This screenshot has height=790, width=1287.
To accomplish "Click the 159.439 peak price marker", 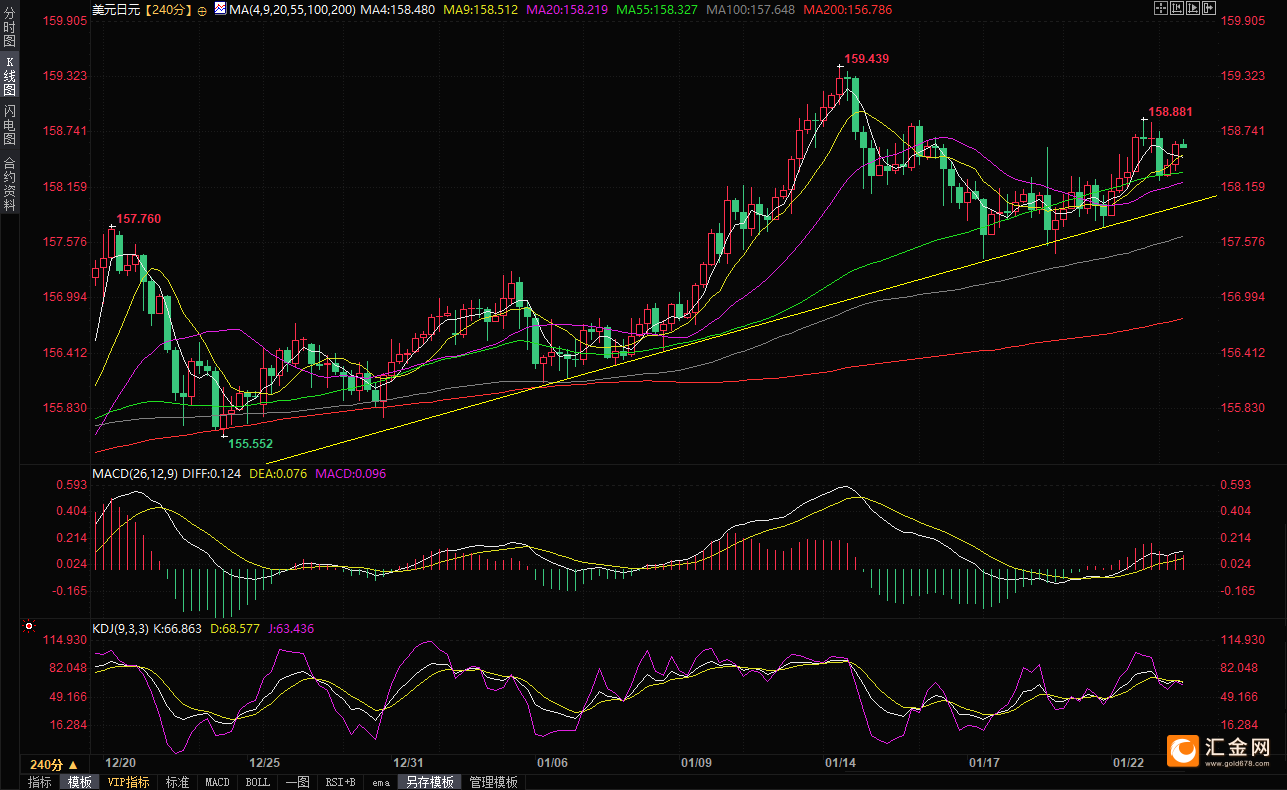I will pyautogui.click(x=866, y=59).
